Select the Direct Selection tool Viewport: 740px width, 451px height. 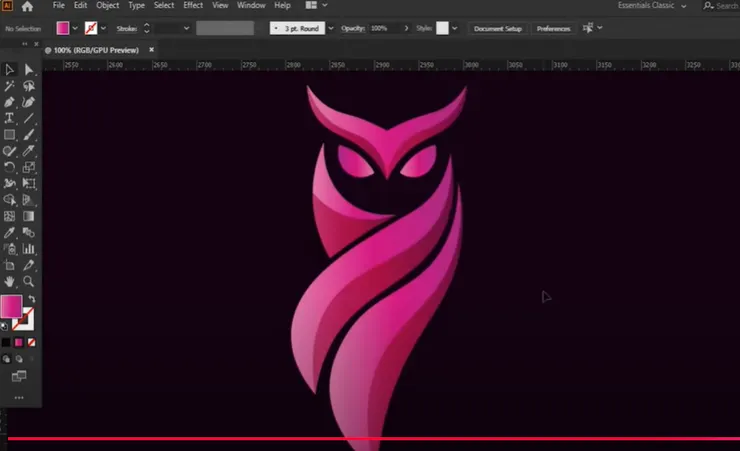click(29, 70)
